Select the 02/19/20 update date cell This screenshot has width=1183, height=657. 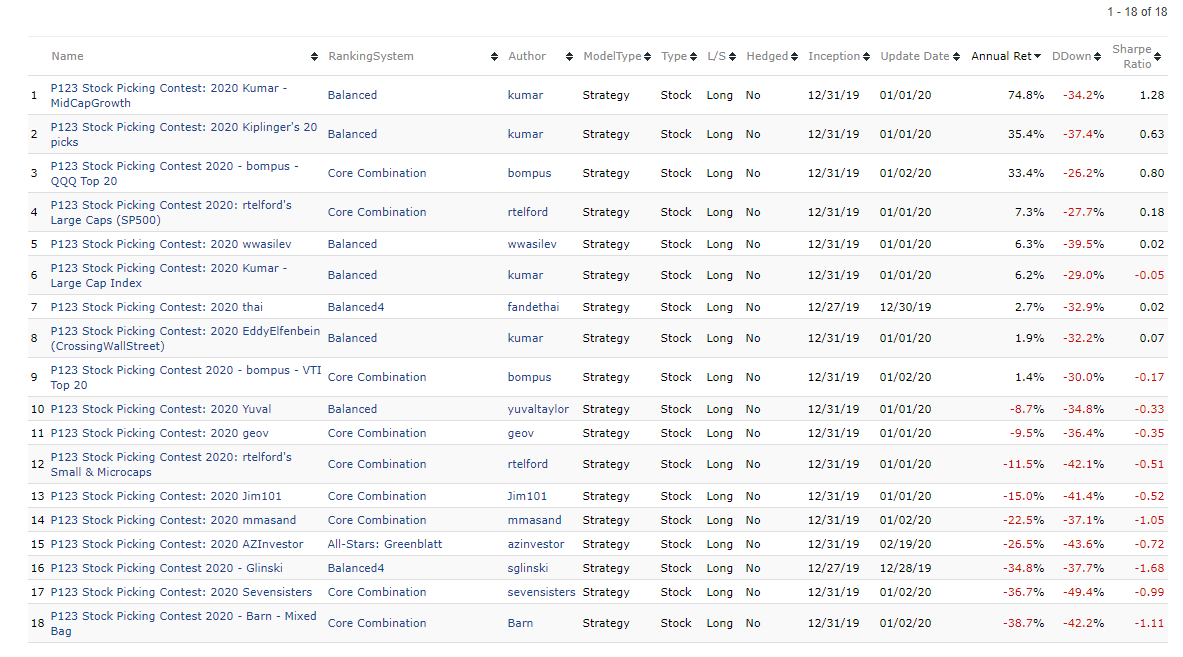905,545
